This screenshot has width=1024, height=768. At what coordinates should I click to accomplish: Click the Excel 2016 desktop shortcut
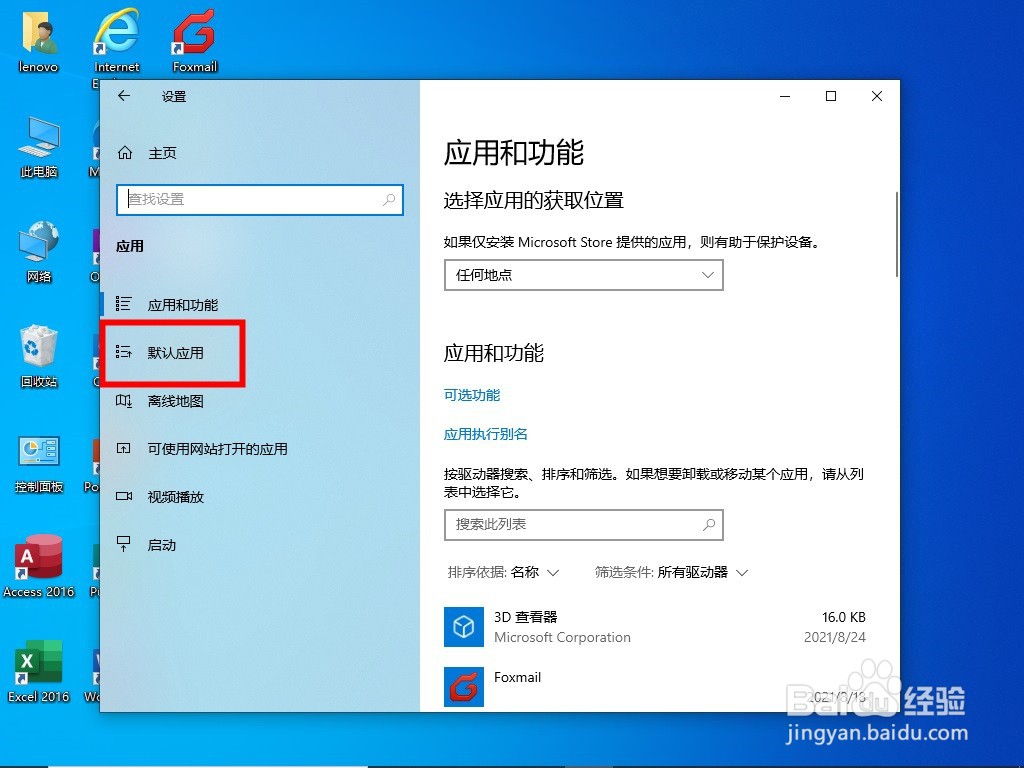coord(39,671)
